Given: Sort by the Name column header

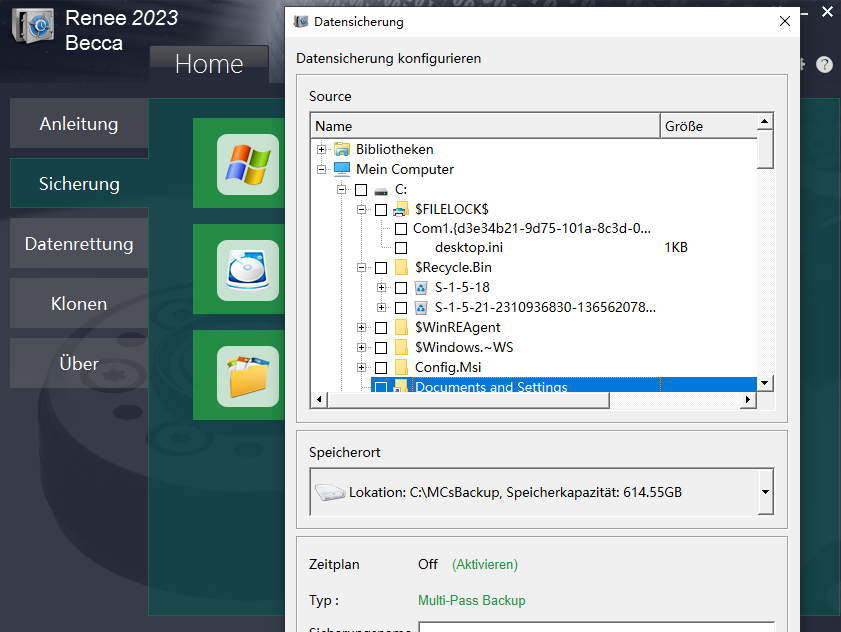Looking at the screenshot, I should (x=485, y=126).
